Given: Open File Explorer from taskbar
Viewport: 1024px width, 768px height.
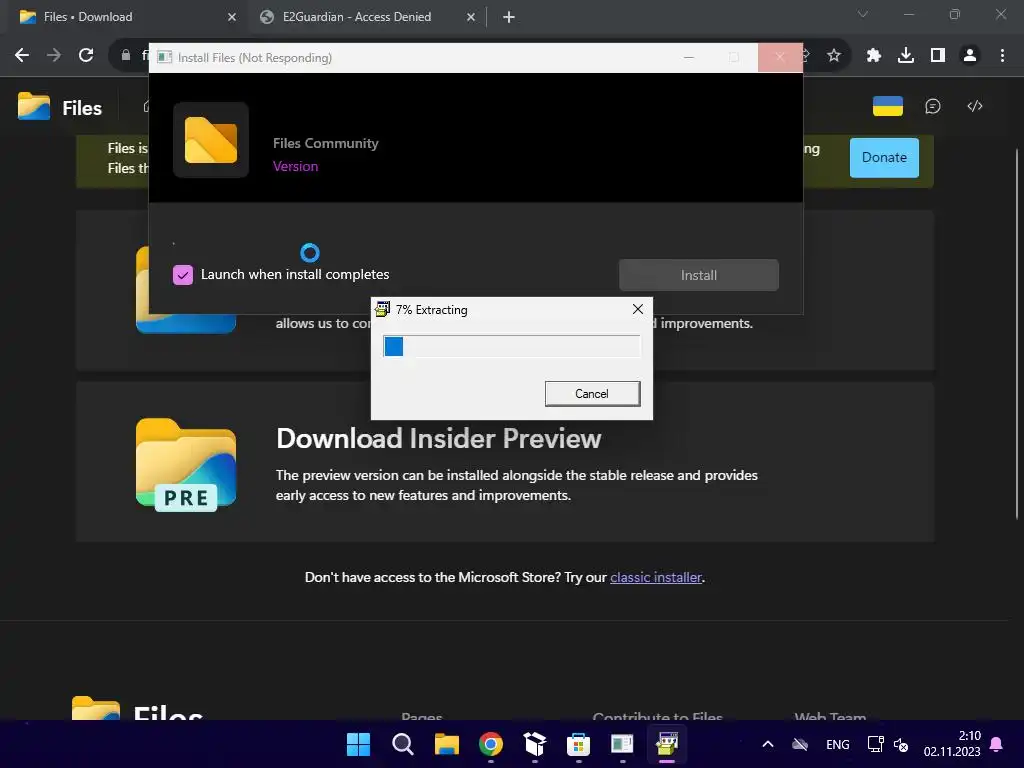Looking at the screenshot, I should pos(447,744).
